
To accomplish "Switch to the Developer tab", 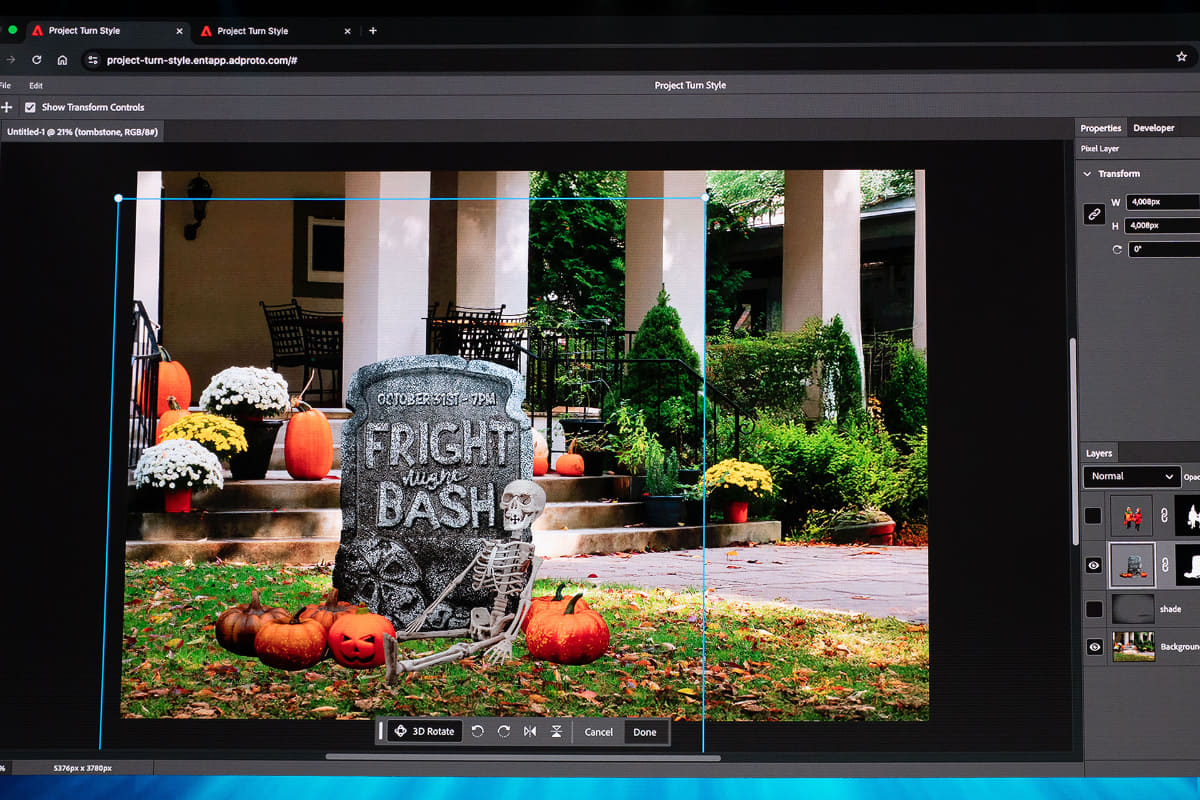I will (x=1153, y=128).
